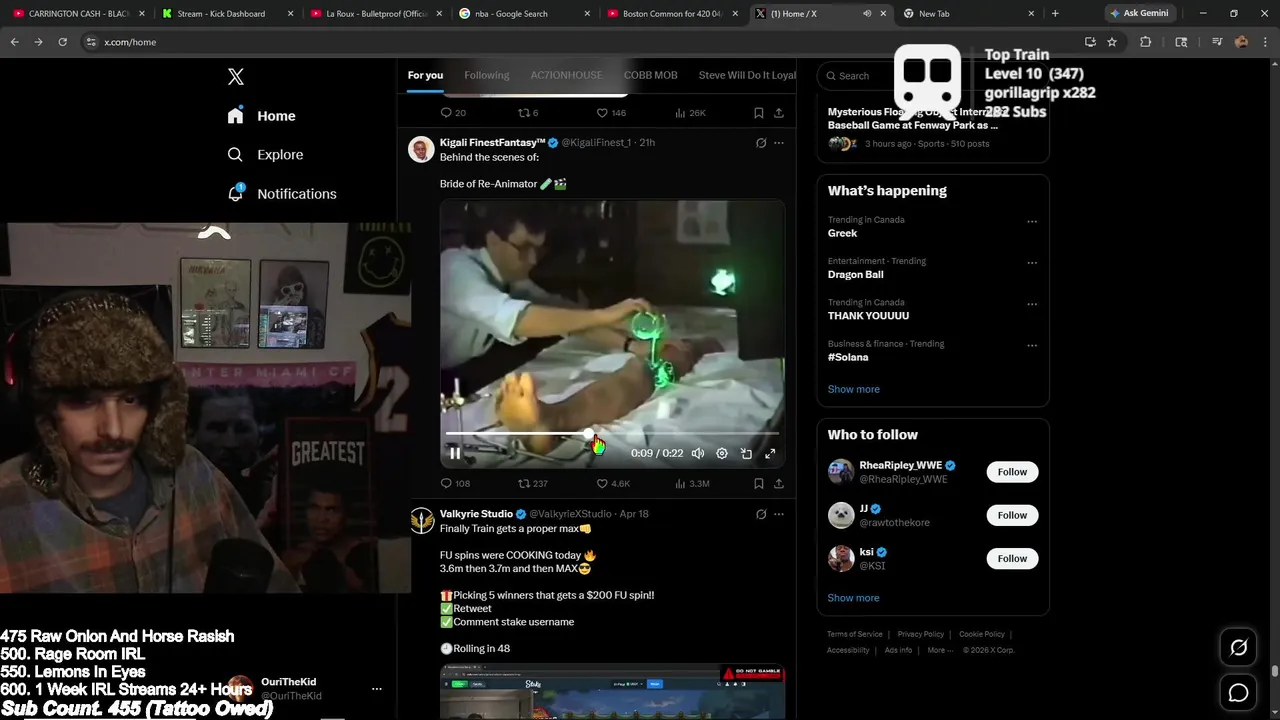Open a new browser tab plus
This screenshot has width=1280, height=720.
pos(1055,14)
